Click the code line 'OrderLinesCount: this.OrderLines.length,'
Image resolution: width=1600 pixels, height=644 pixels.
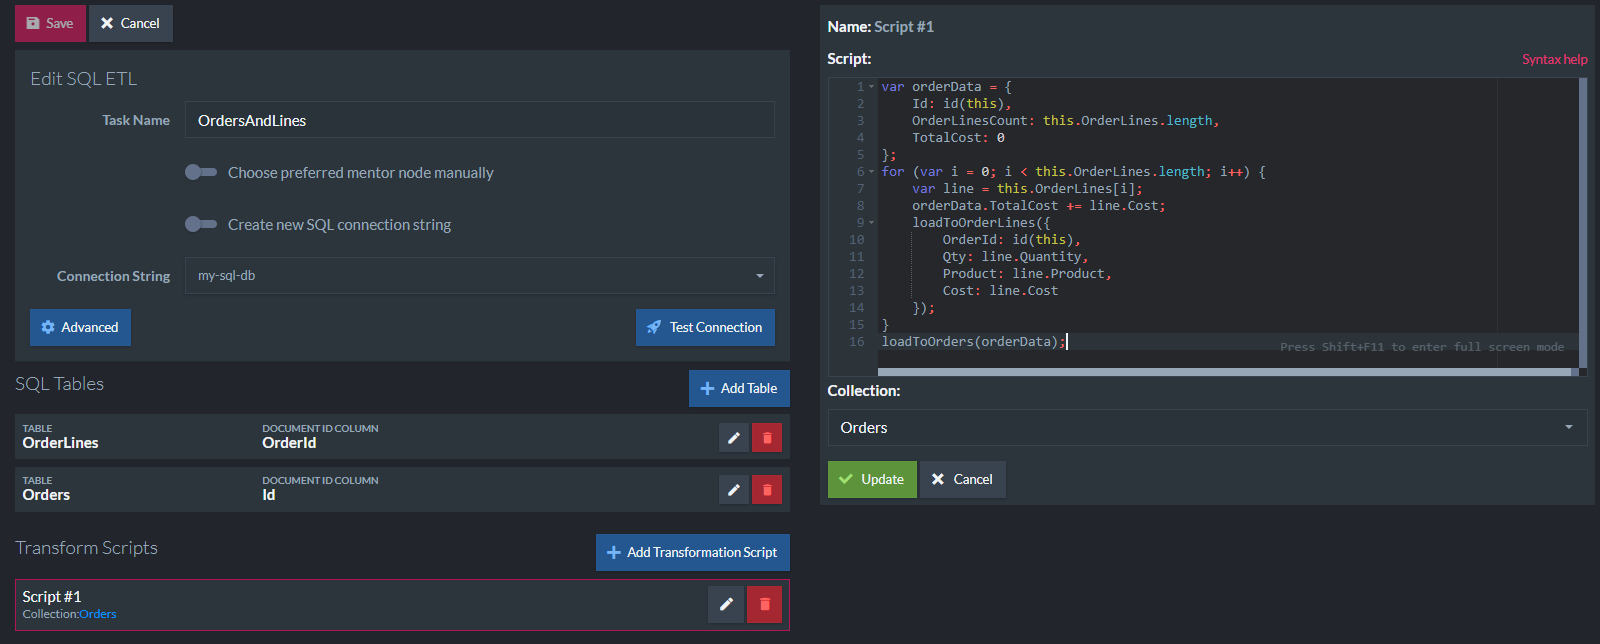1066,121
